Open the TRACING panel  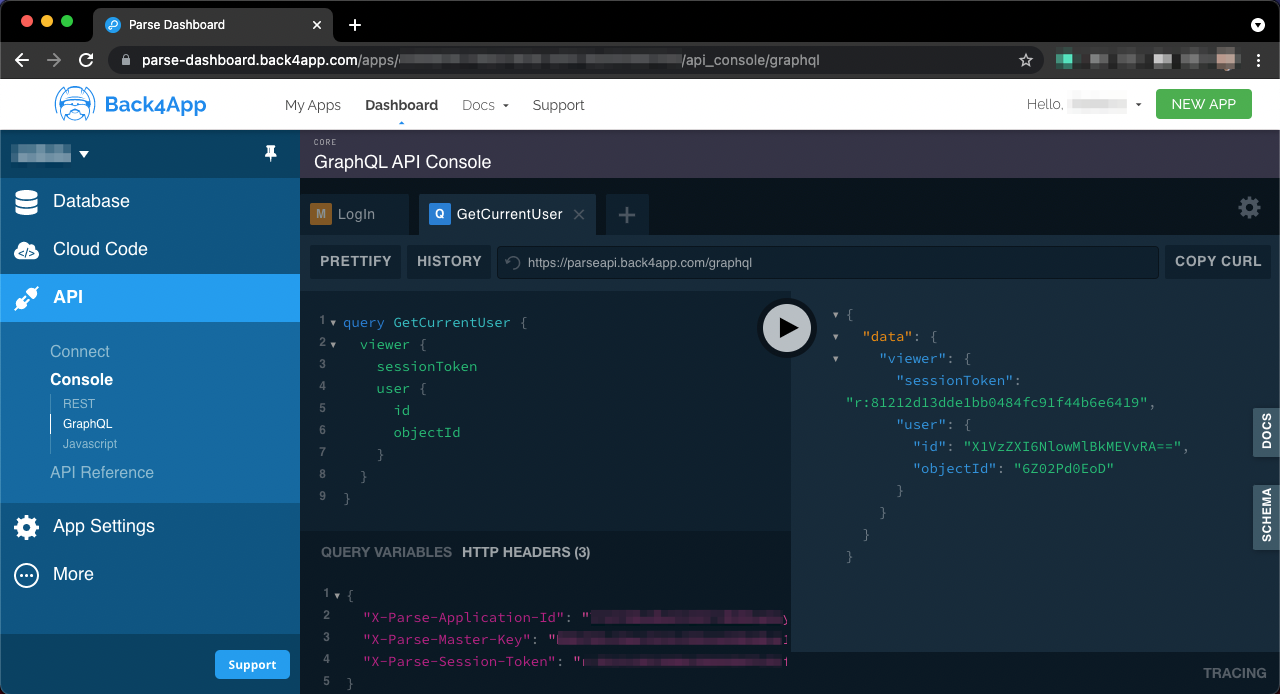tap(1235, 673)
